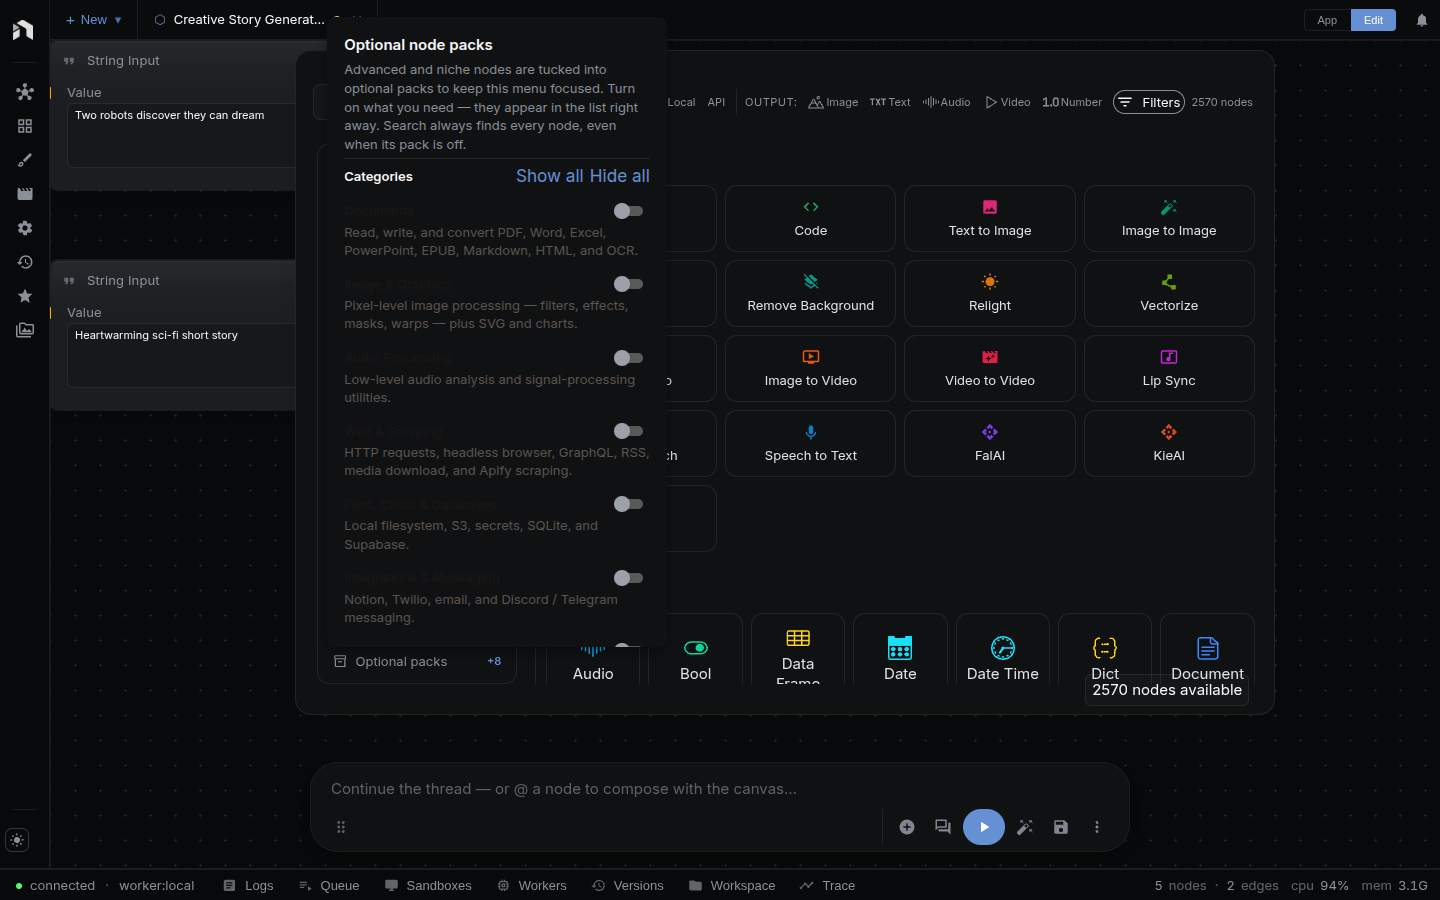
Task: Enable the Documents pack toggle
Action: [x=628, y=211]
